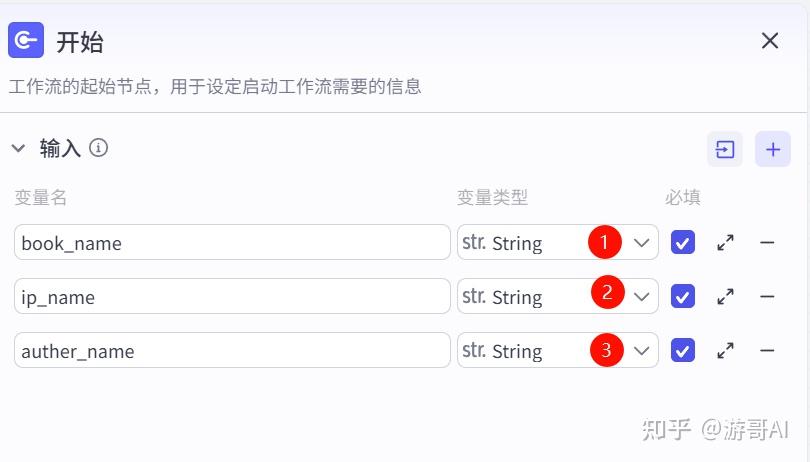The image size is (810, 462).
Task: Click the book_name variable name field
Action: coord(232,242)
